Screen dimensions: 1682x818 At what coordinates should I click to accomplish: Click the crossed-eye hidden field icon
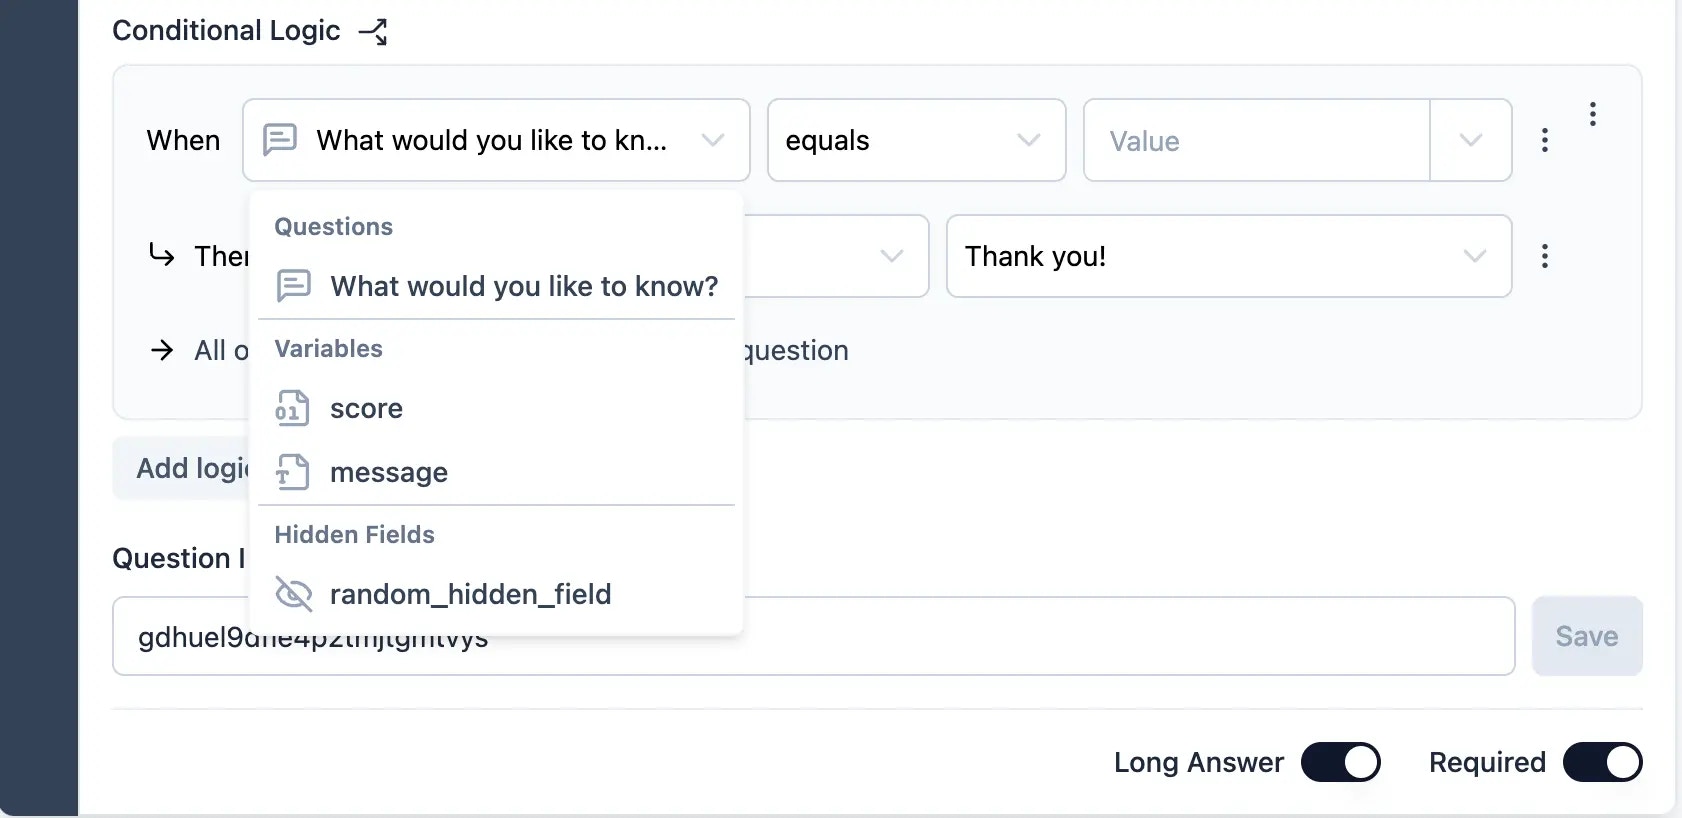(293, 594)
